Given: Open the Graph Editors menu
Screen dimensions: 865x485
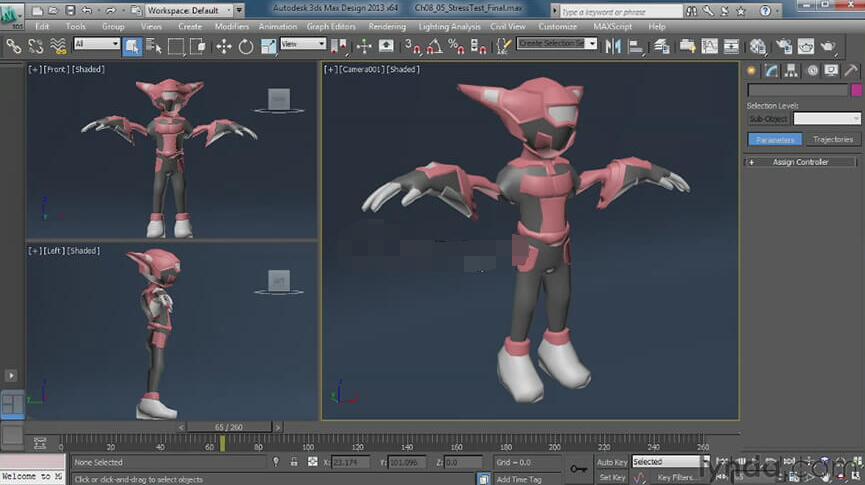Looking at the screenshot, I should pos(331,26).
